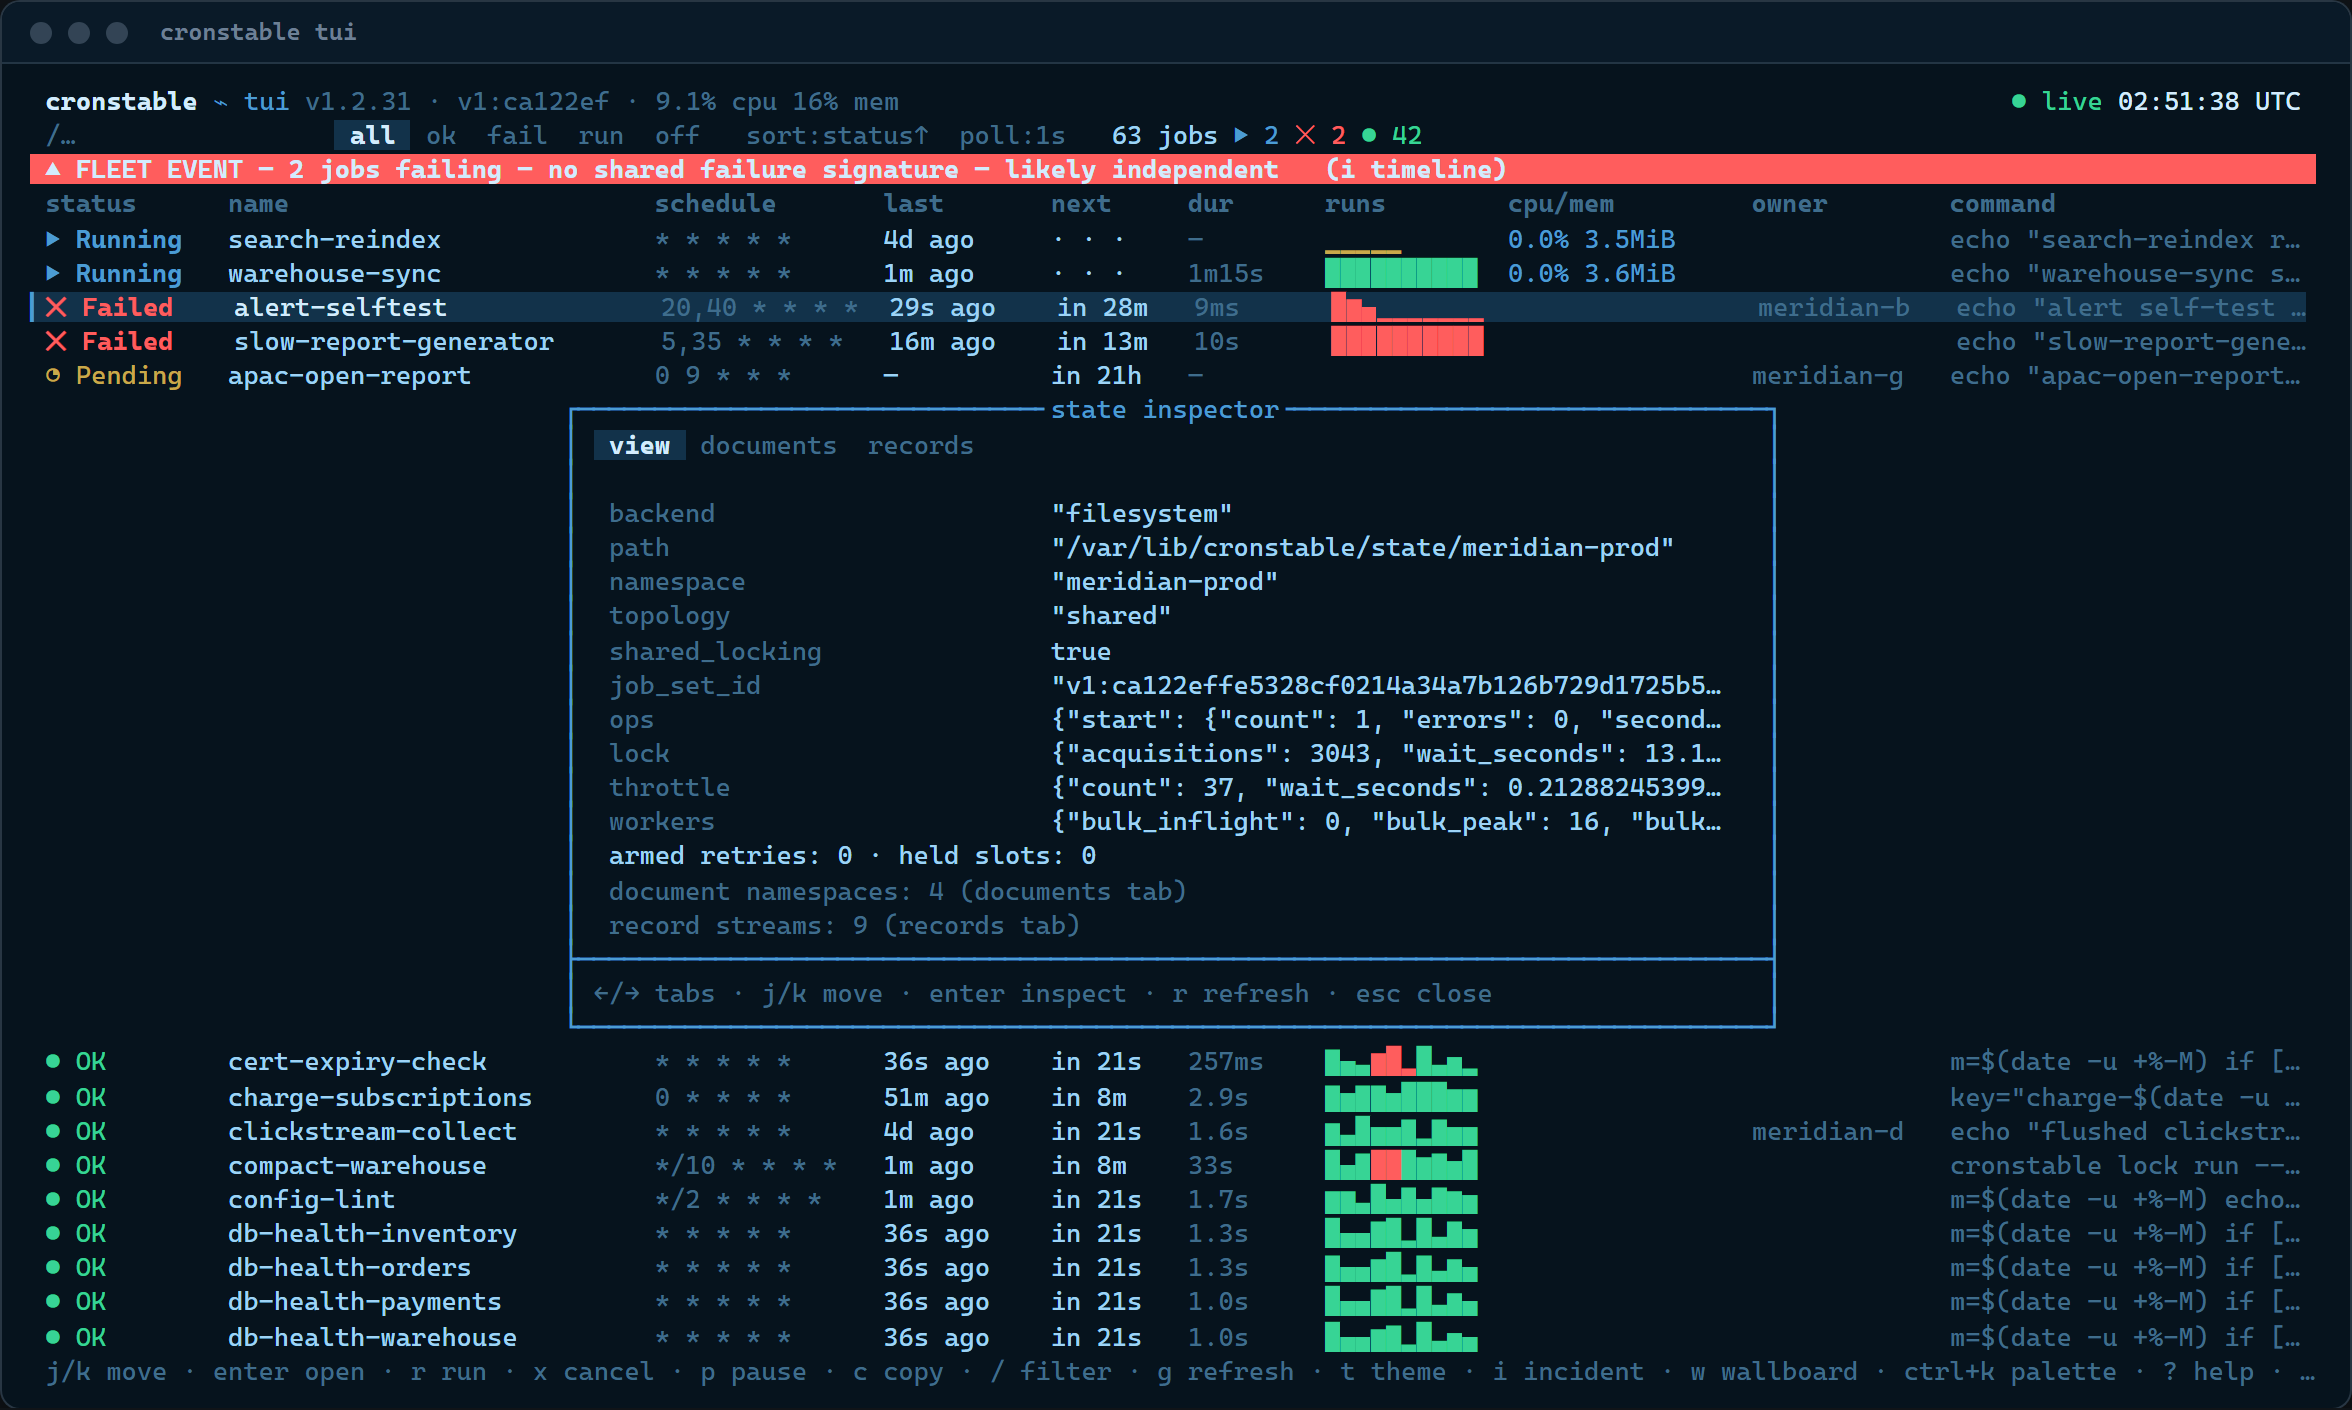Viewport: 2352px width, 1410px height.
Task: Click the 'v1:ca122ef' job set hash in header
Action: pyautogui.click(x=533, y=101)
